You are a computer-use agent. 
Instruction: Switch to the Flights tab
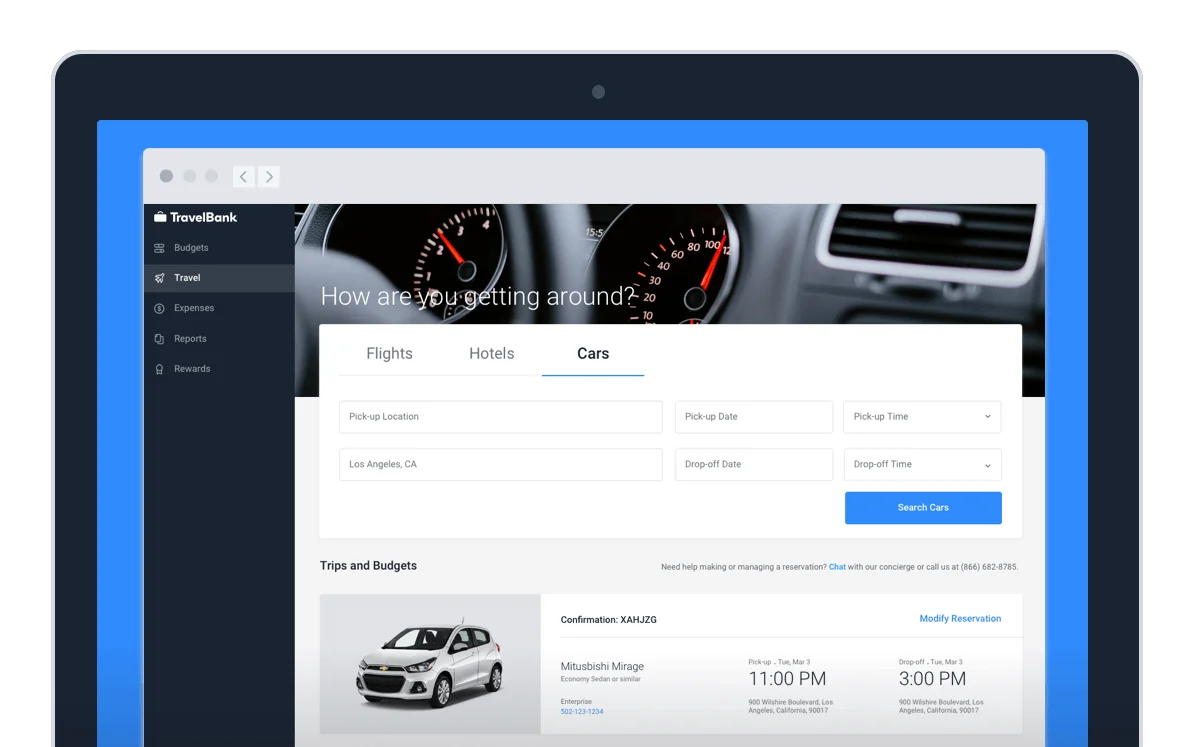point(389,354)
